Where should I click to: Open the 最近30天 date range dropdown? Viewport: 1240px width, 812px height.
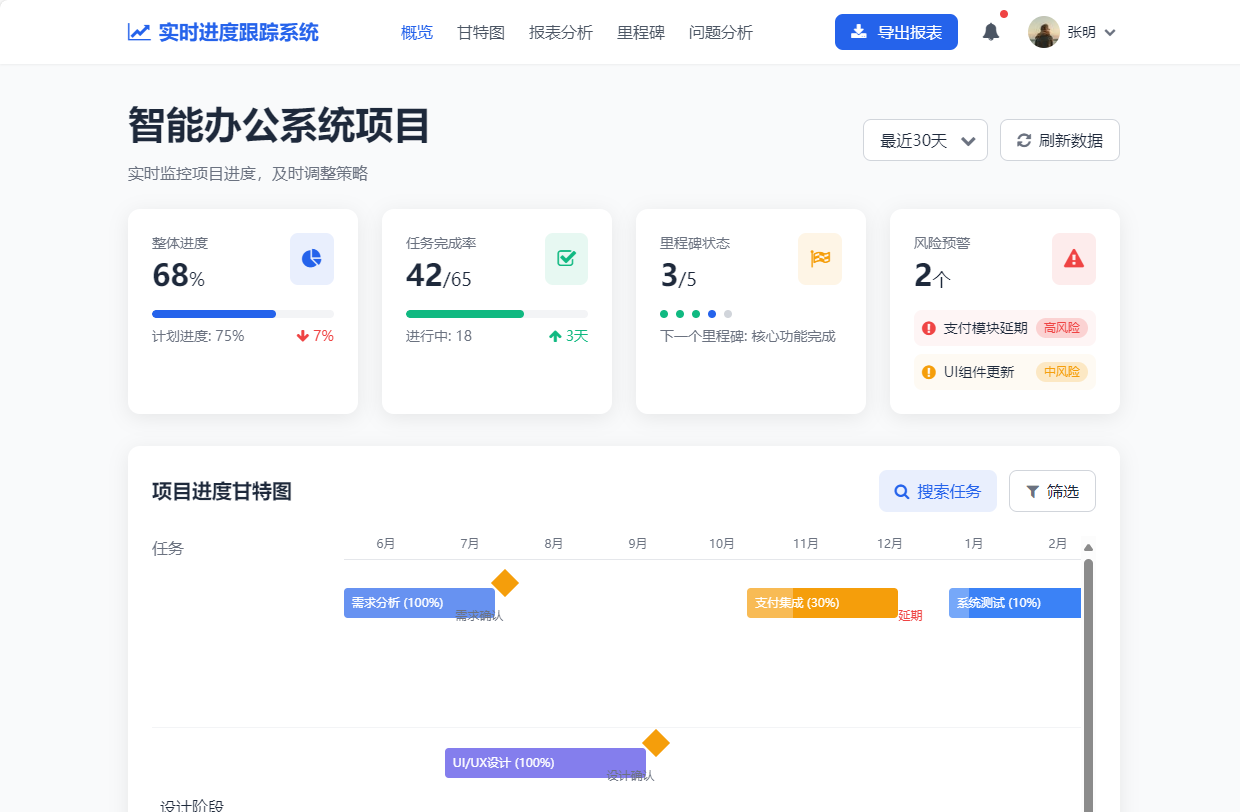[924, 140]
